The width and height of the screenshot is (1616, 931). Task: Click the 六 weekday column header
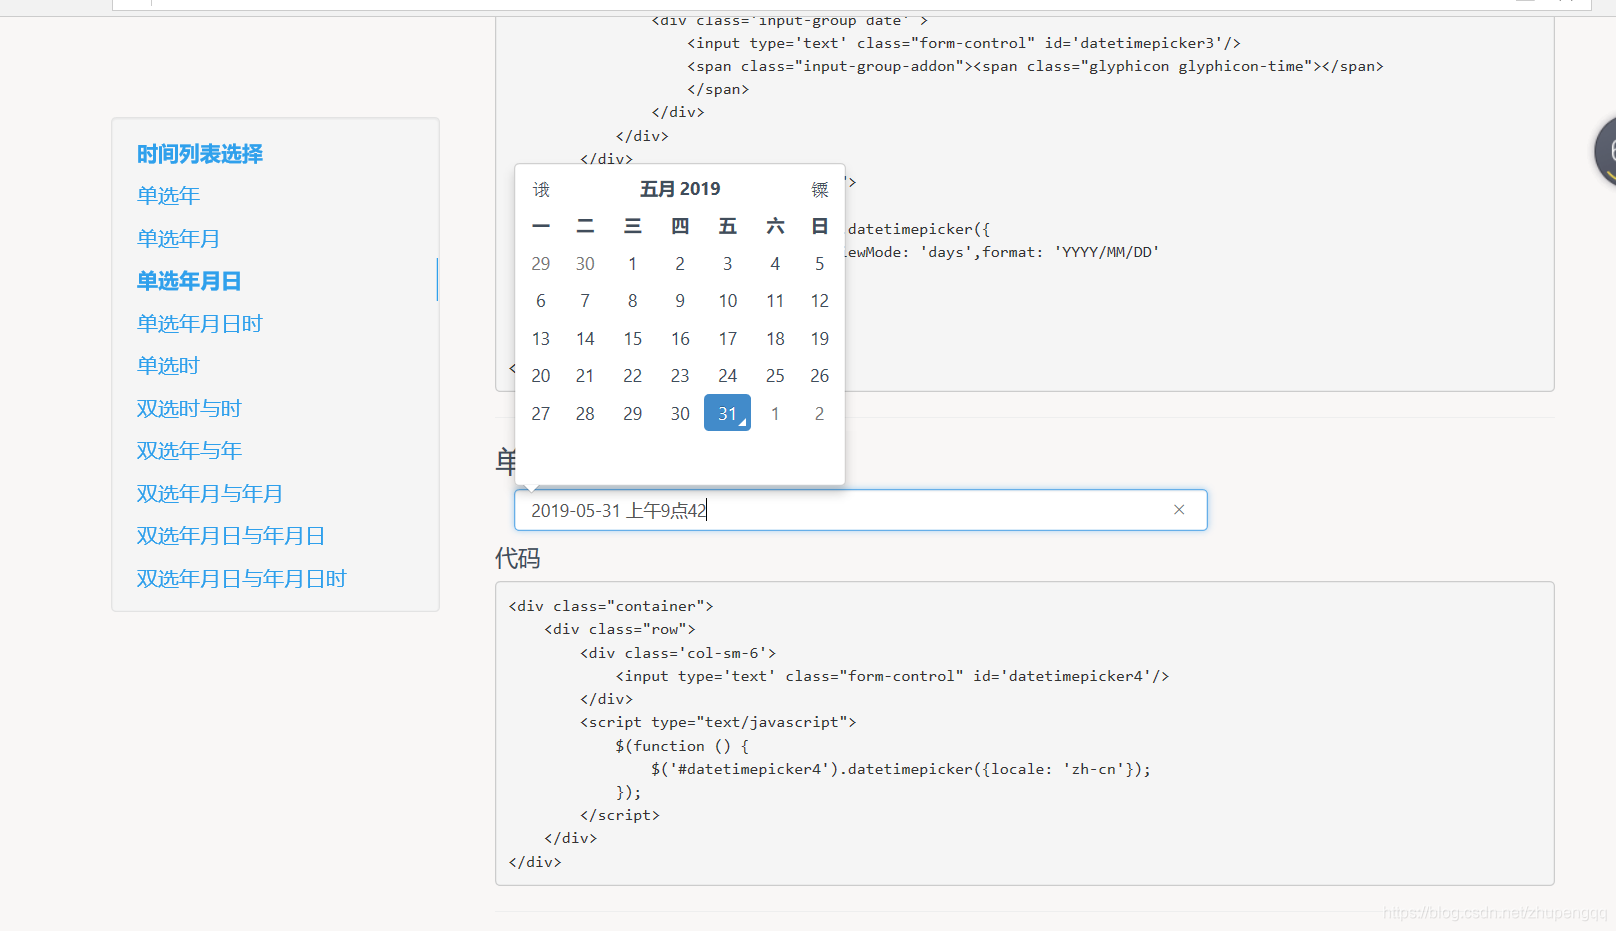(x=775, y=226)
